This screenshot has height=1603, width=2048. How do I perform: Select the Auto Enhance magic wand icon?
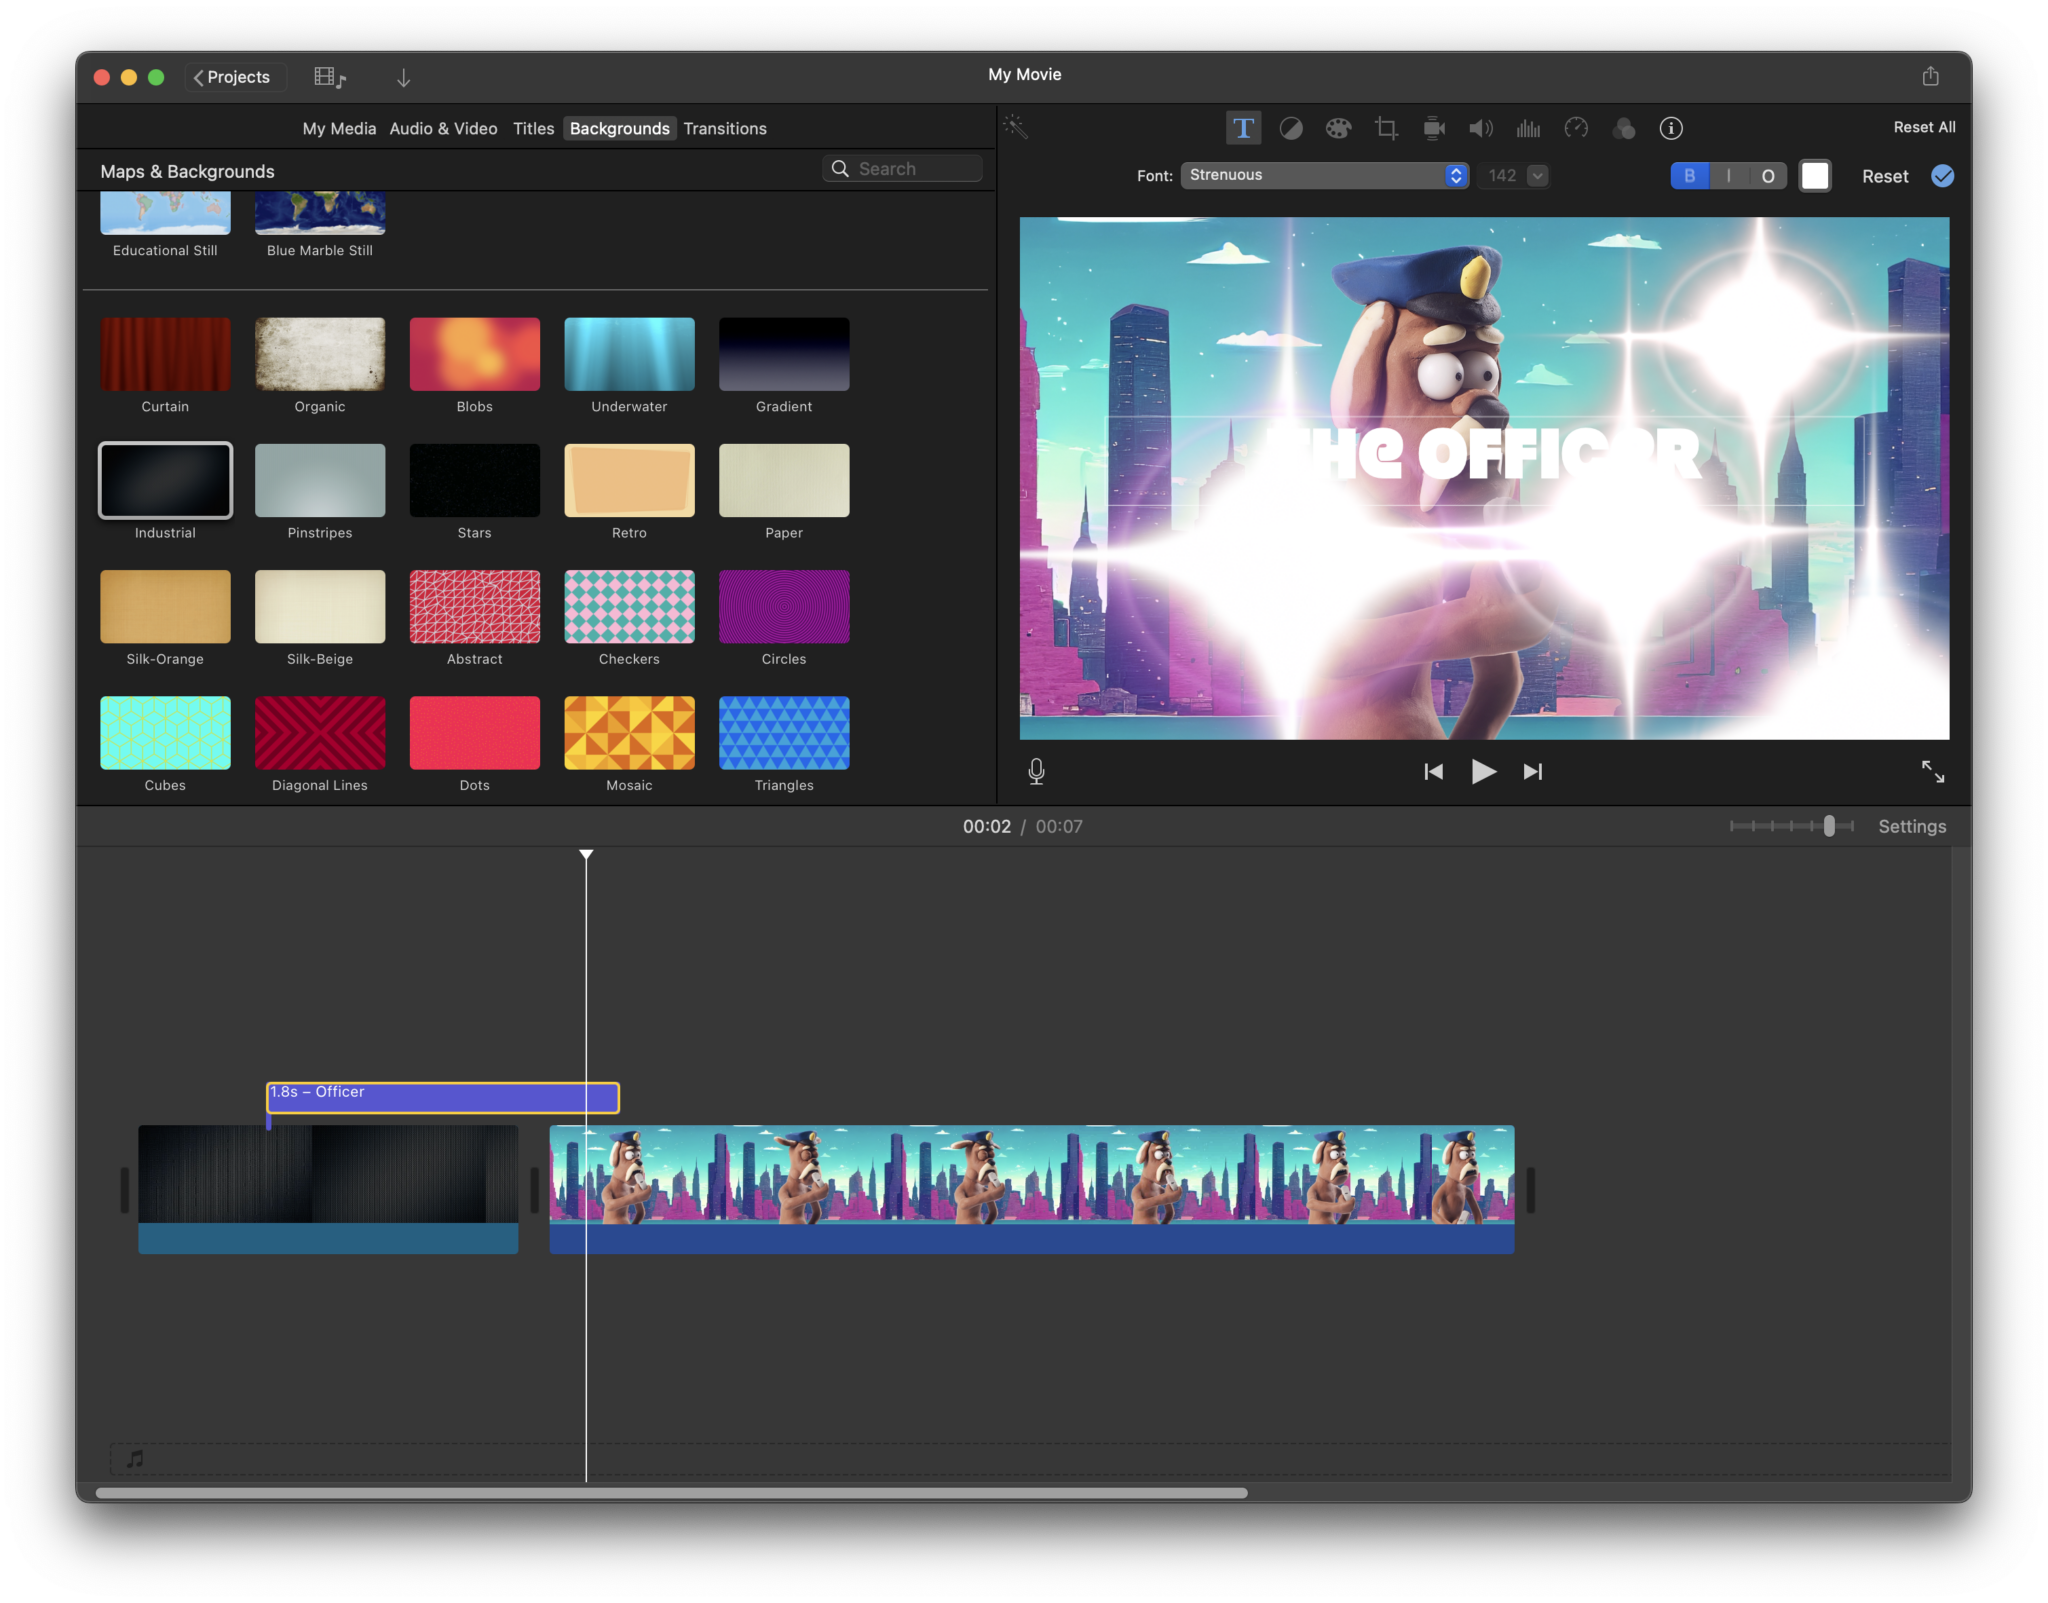(1017, 126)
